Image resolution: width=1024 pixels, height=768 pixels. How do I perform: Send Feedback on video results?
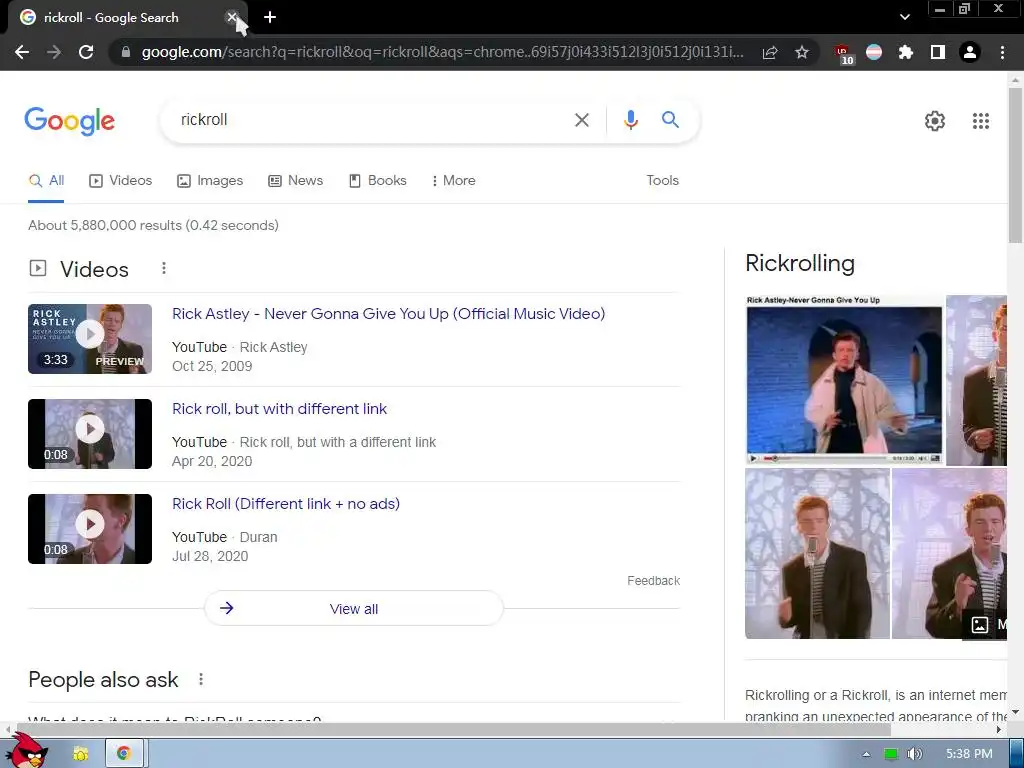653,581
